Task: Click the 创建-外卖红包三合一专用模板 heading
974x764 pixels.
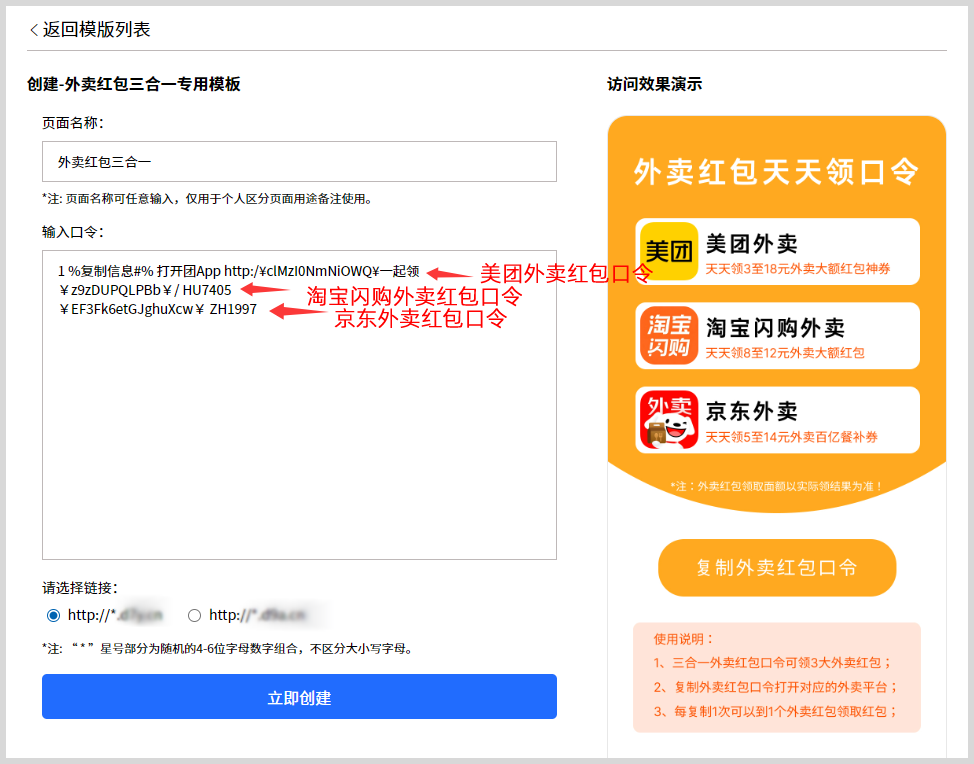Action: pyautogui.click(x=134, y=84)
